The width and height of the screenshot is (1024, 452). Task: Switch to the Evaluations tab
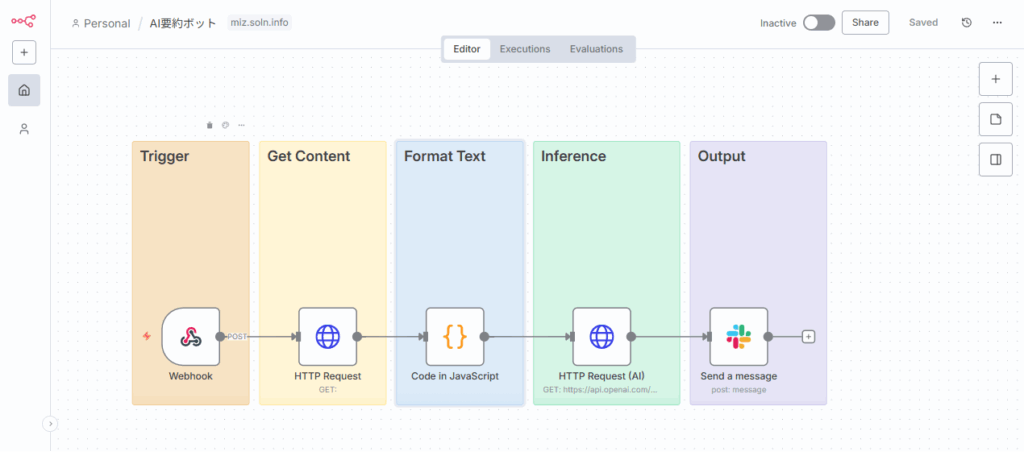pos(596,49)
